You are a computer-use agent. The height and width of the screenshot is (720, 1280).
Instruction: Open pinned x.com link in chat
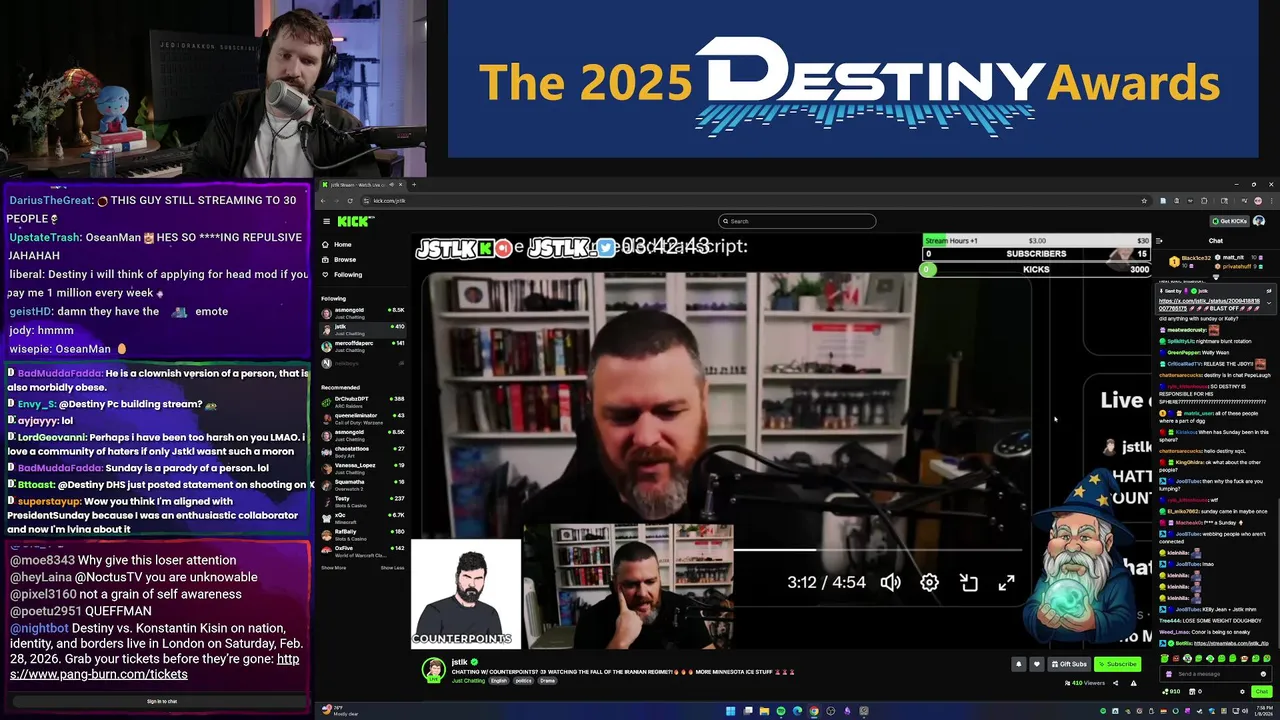pos(1208,304)
